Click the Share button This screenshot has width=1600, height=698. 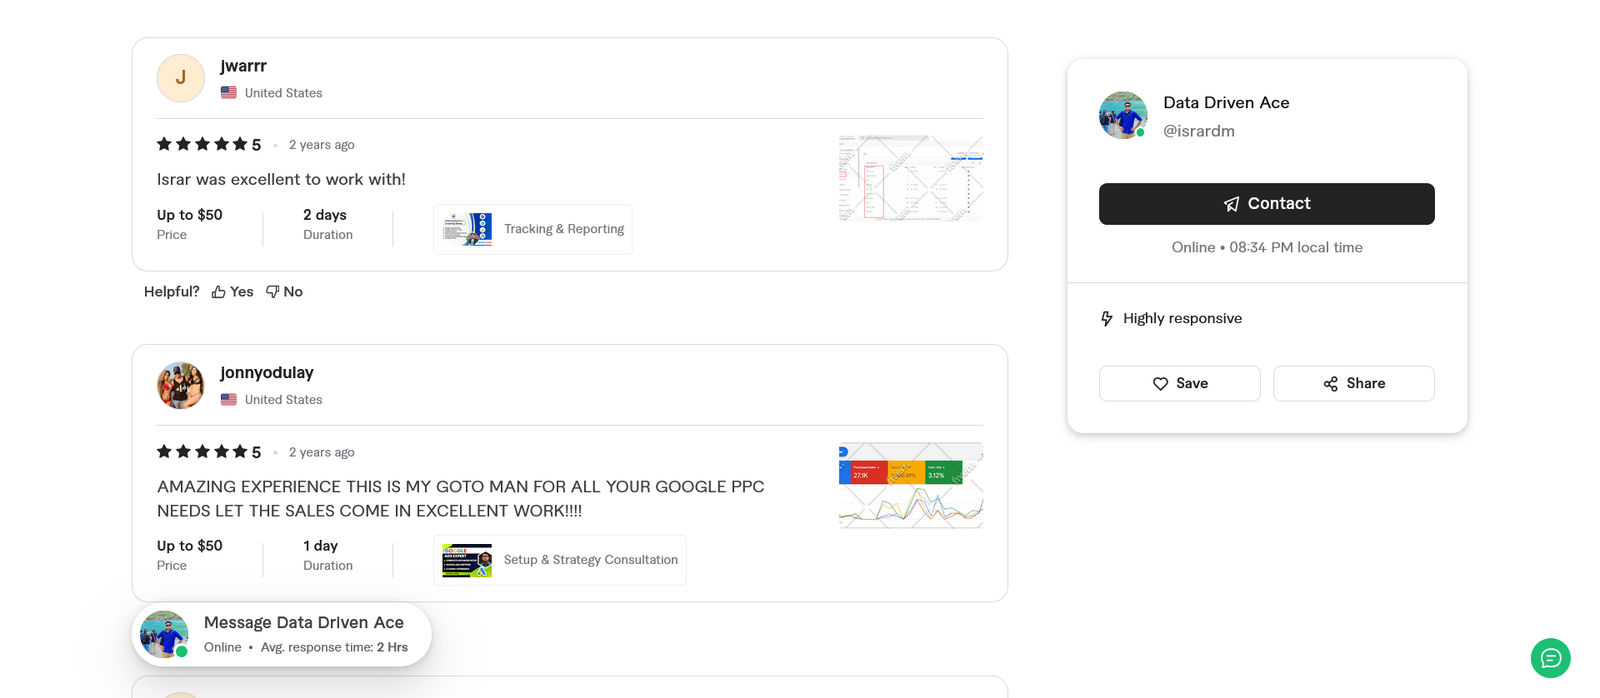1353,383
